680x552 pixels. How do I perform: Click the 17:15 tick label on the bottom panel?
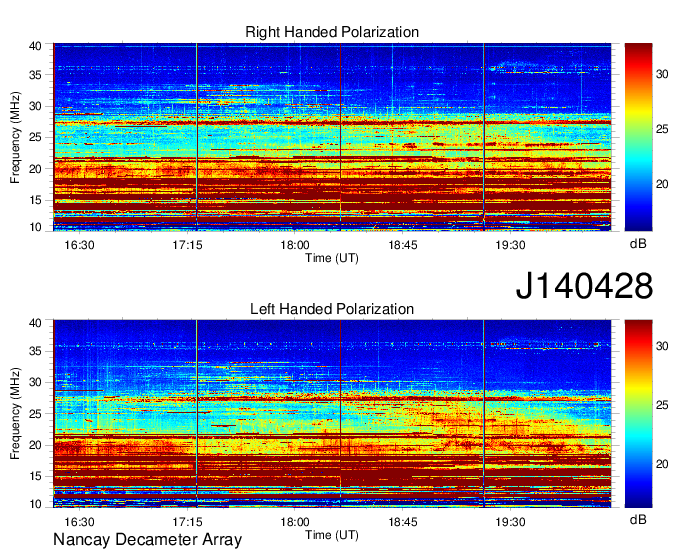tap(187, 522)
